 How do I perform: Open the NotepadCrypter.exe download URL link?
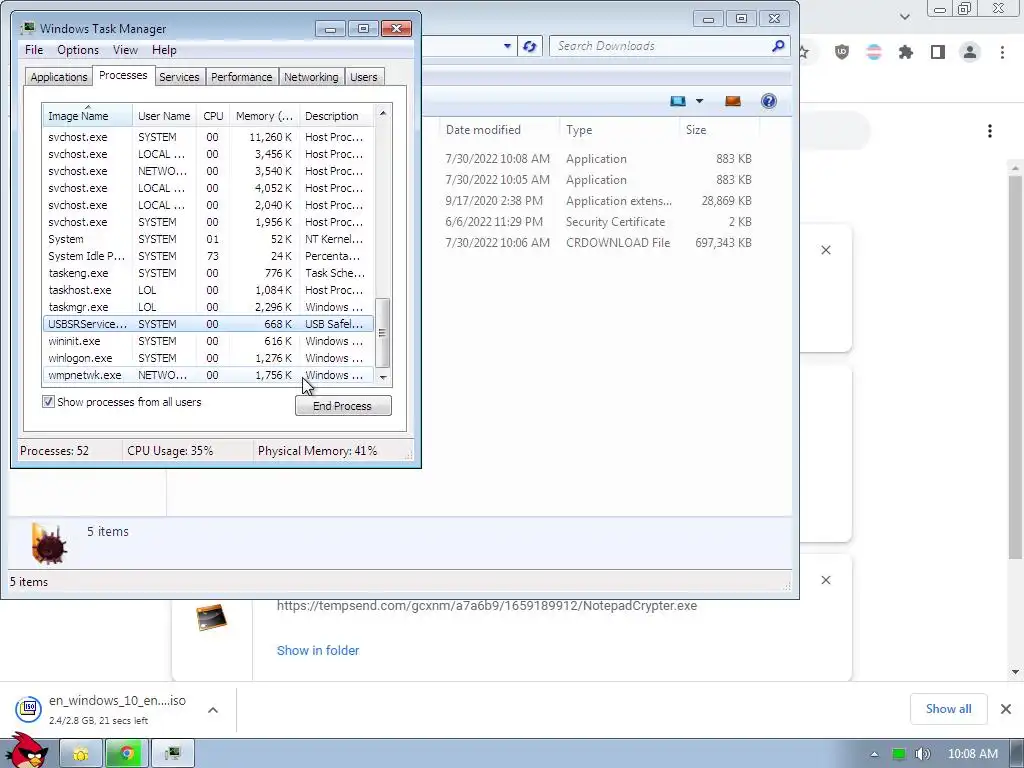coord(487,605)
